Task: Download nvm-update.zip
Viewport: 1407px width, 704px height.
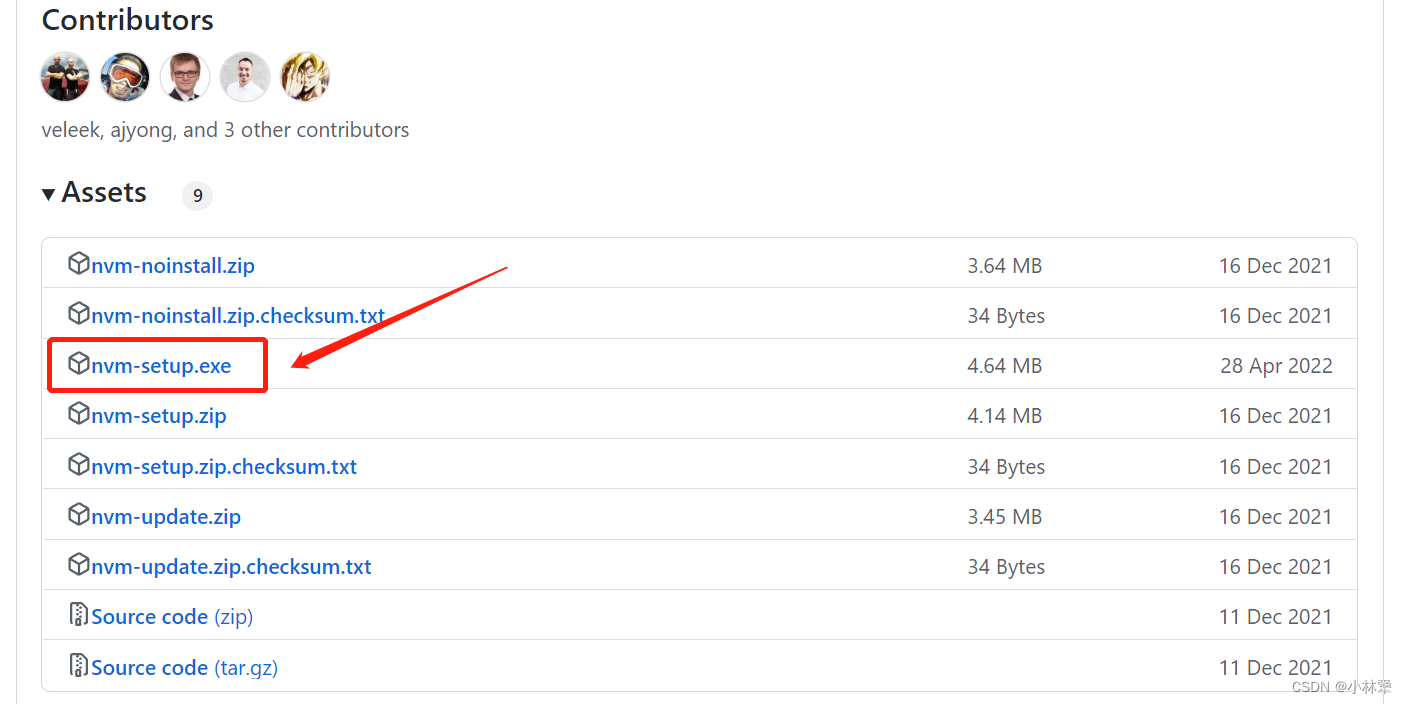Action: [x=166, y=517]
